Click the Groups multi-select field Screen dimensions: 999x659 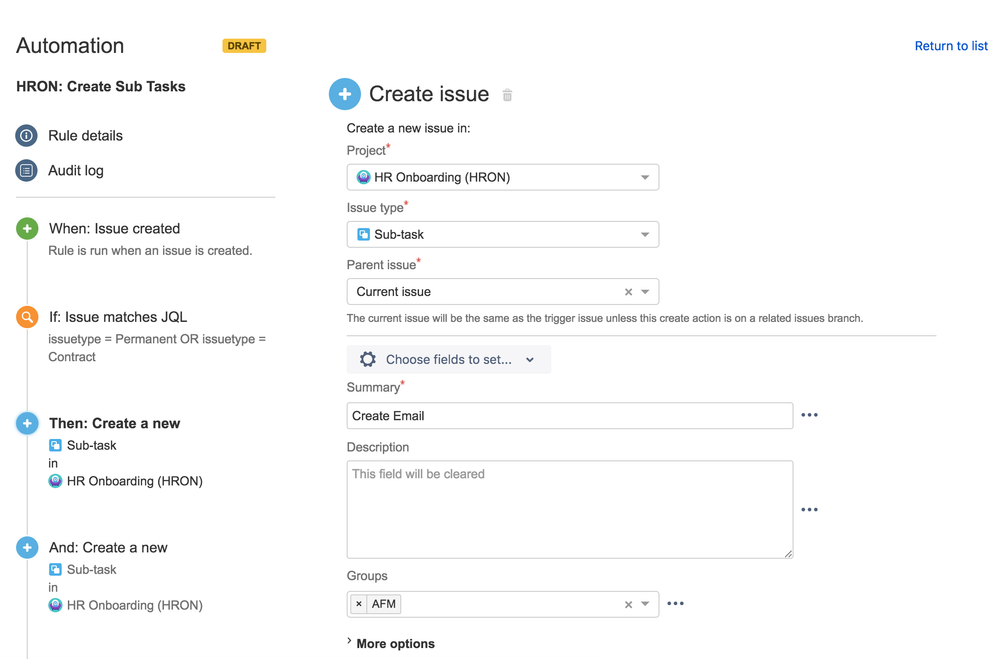point(503,604)
